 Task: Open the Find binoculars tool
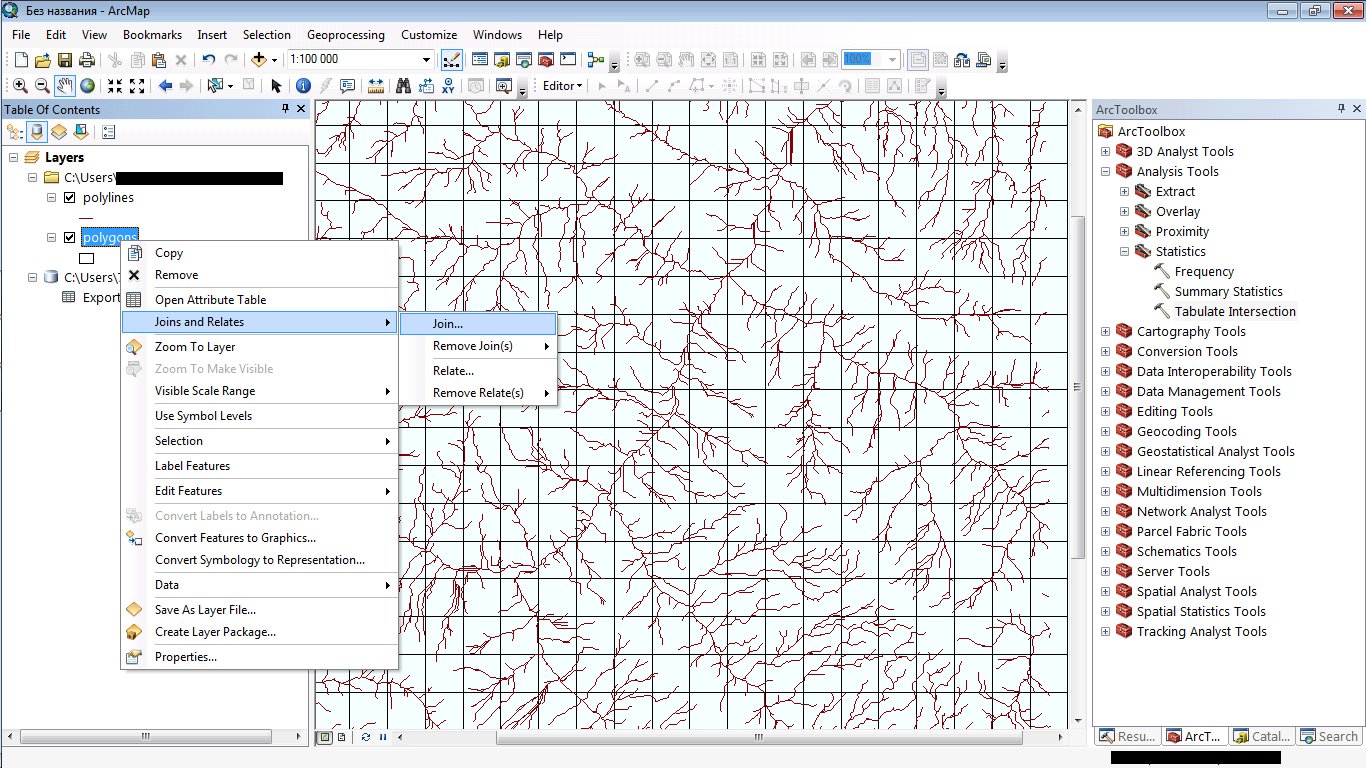pos(403,86)
